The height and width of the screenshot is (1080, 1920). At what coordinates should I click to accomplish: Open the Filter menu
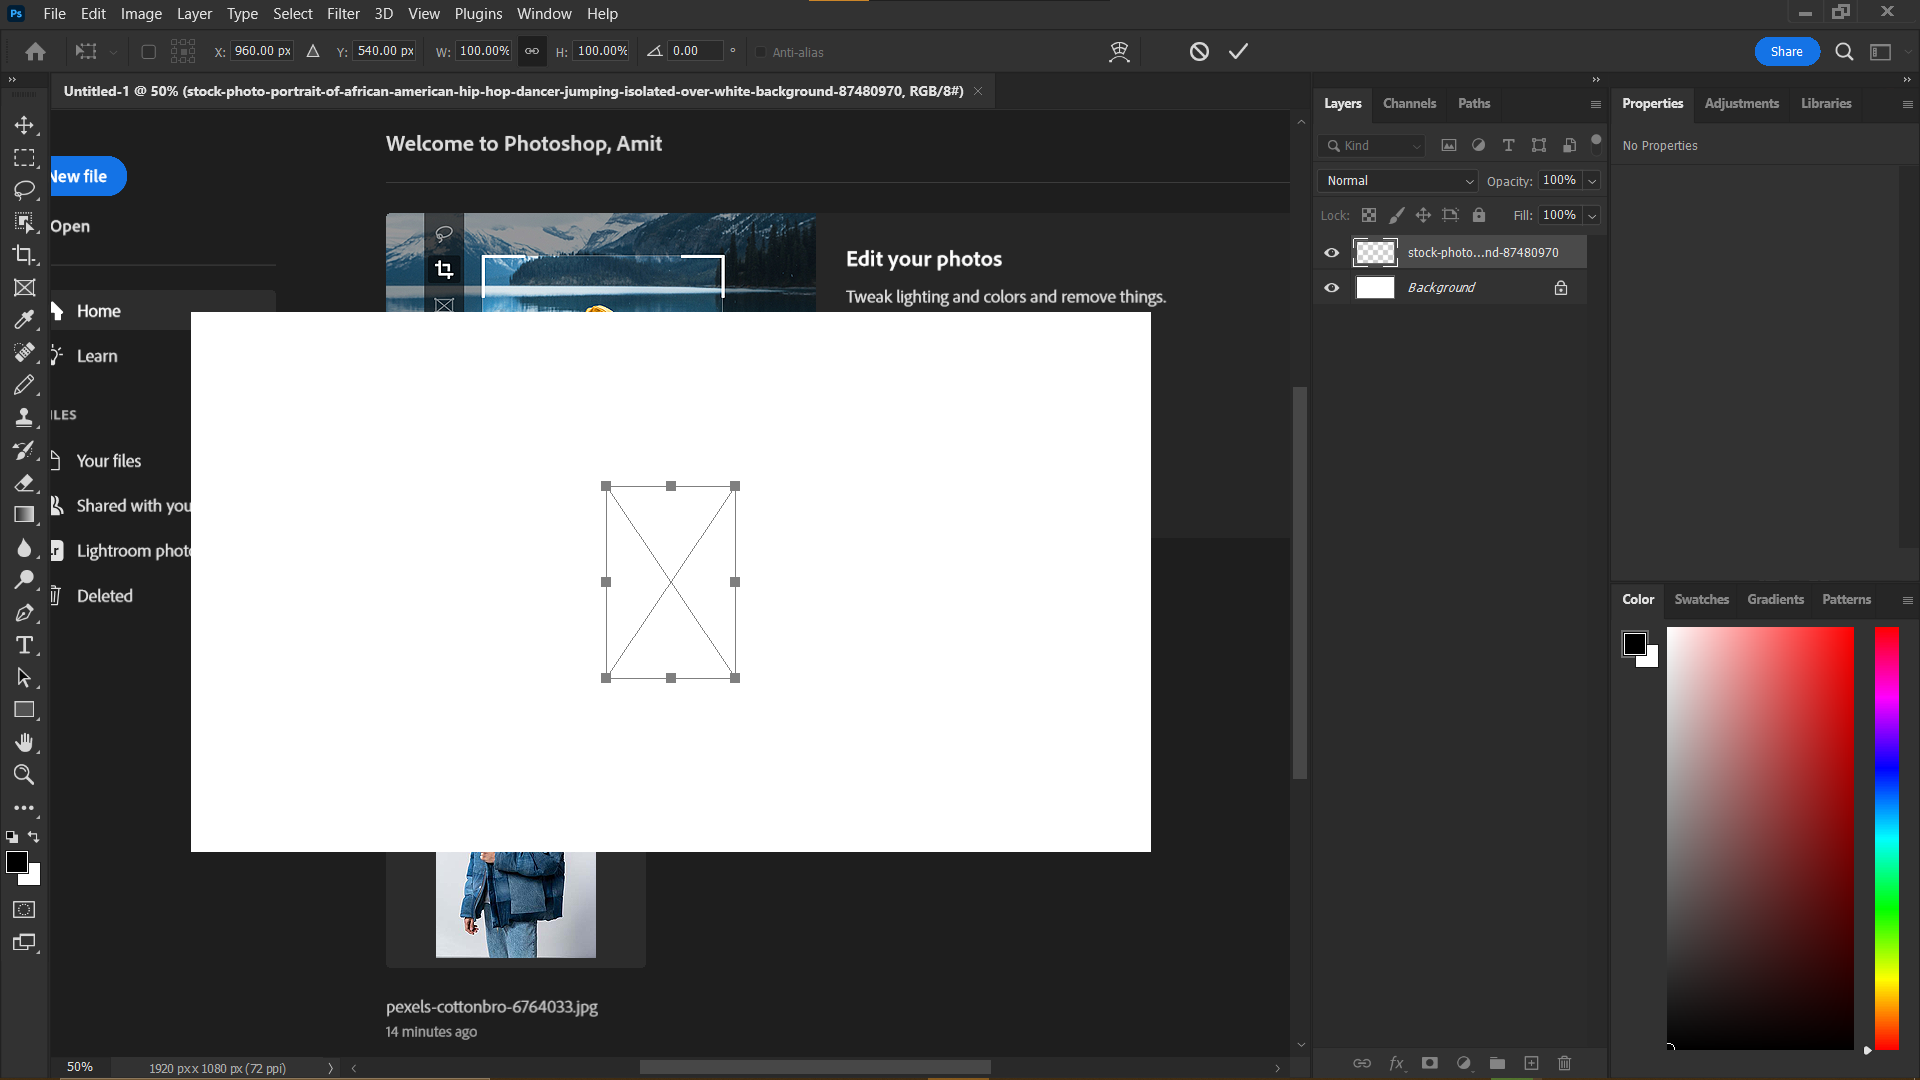pyautogui.click(x=343, y=13)
